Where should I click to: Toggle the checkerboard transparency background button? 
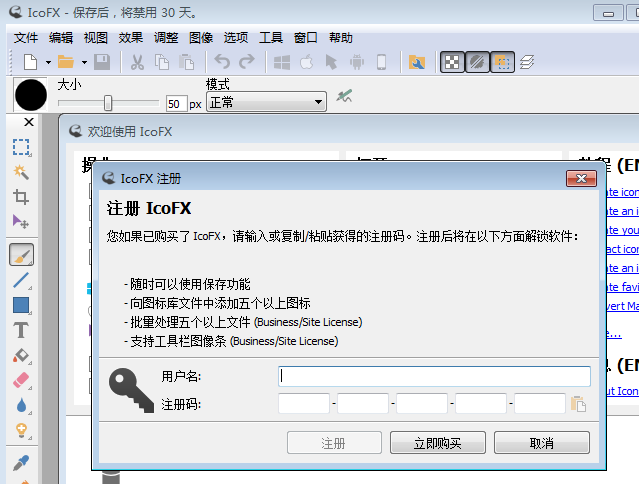pyautogui.click(x=452, y=62)
